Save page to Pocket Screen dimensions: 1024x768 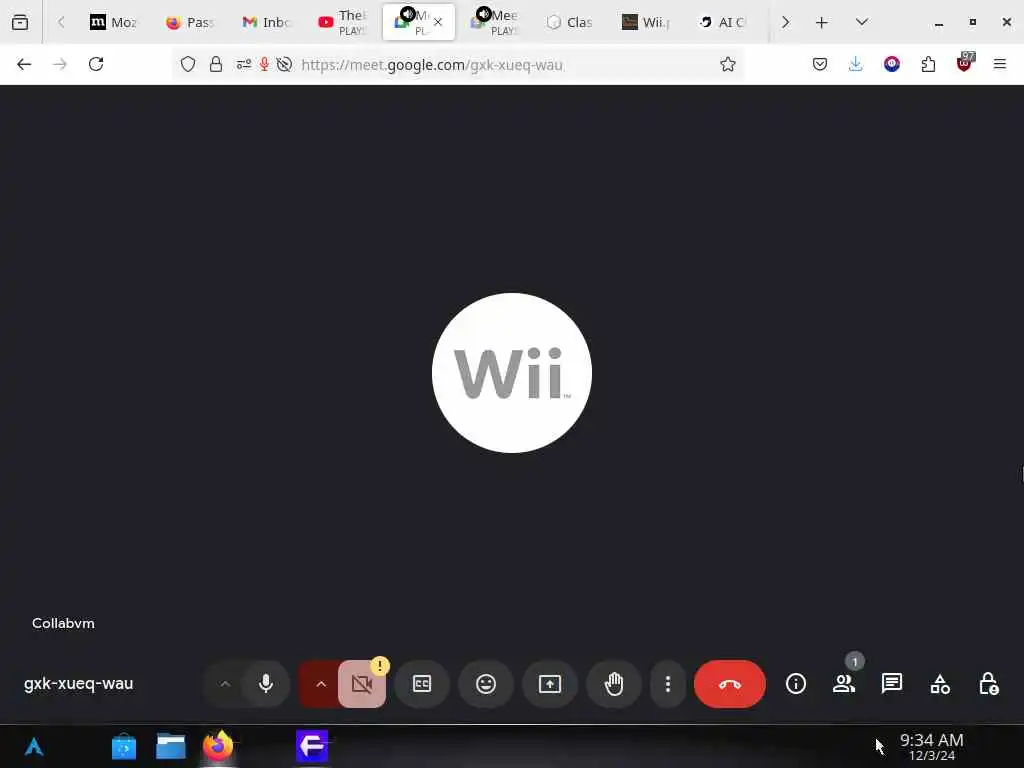coord(820,64)
